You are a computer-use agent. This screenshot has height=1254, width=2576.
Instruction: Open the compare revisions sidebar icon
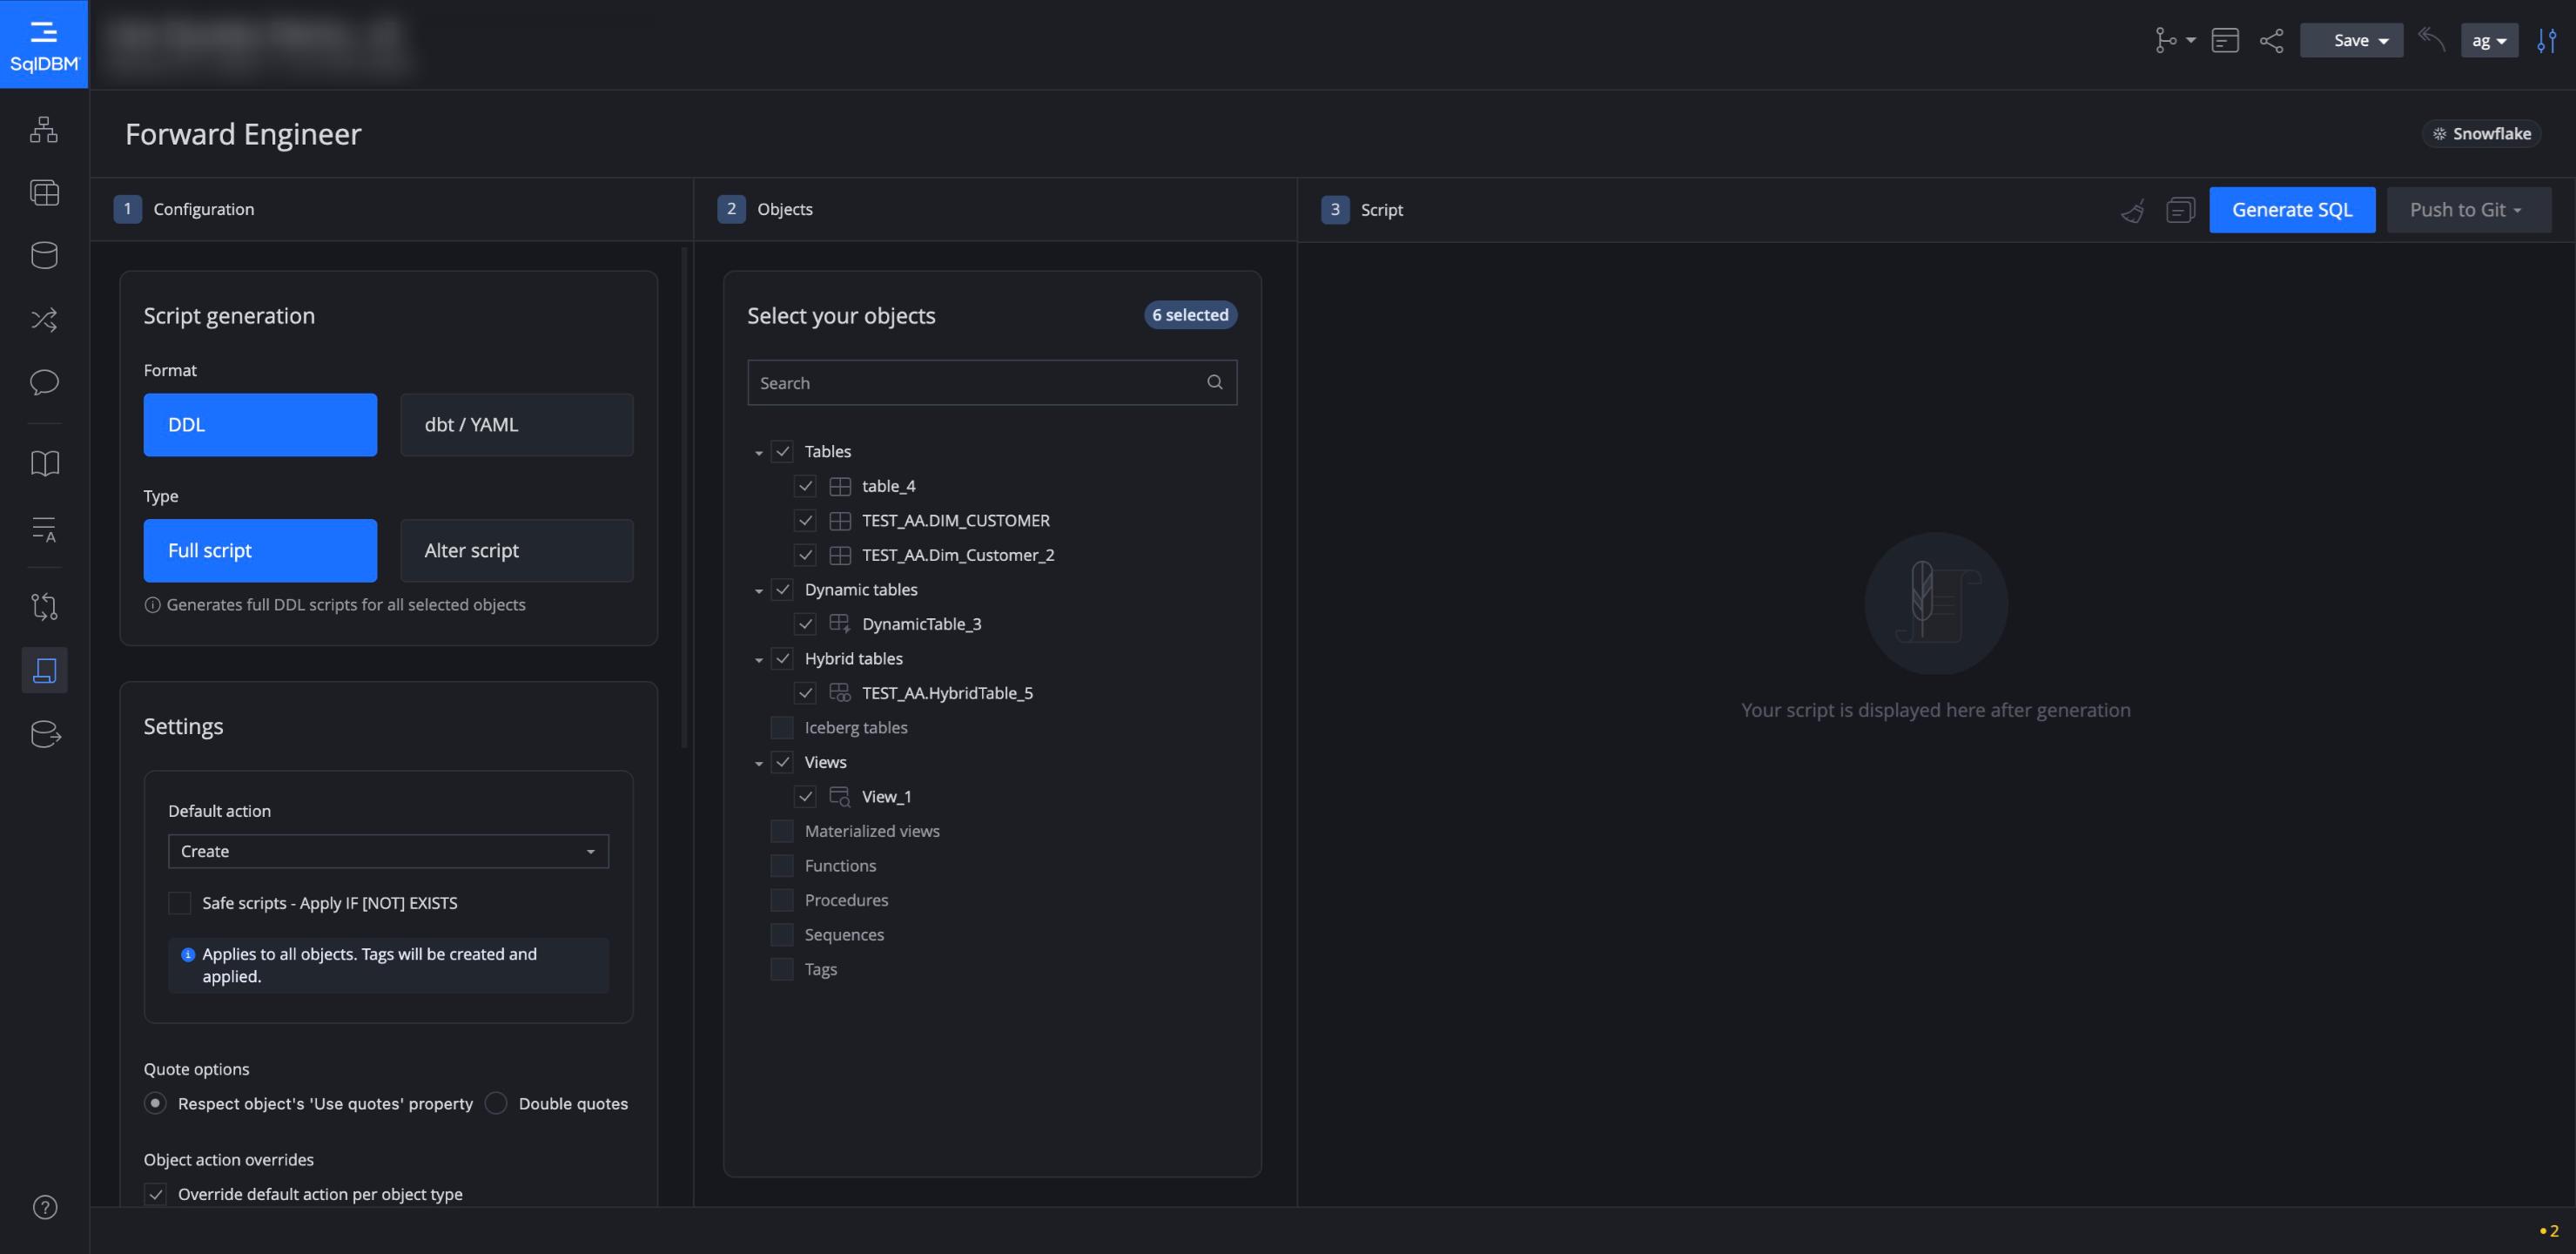tap(44, 606)
